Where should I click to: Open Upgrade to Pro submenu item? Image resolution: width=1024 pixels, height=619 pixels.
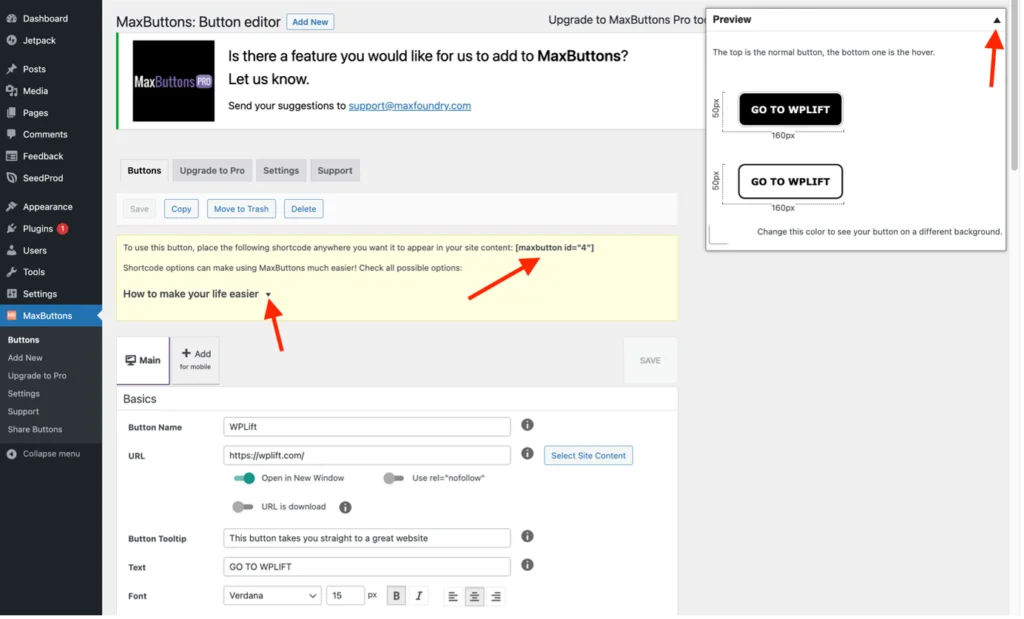point(37,376)
